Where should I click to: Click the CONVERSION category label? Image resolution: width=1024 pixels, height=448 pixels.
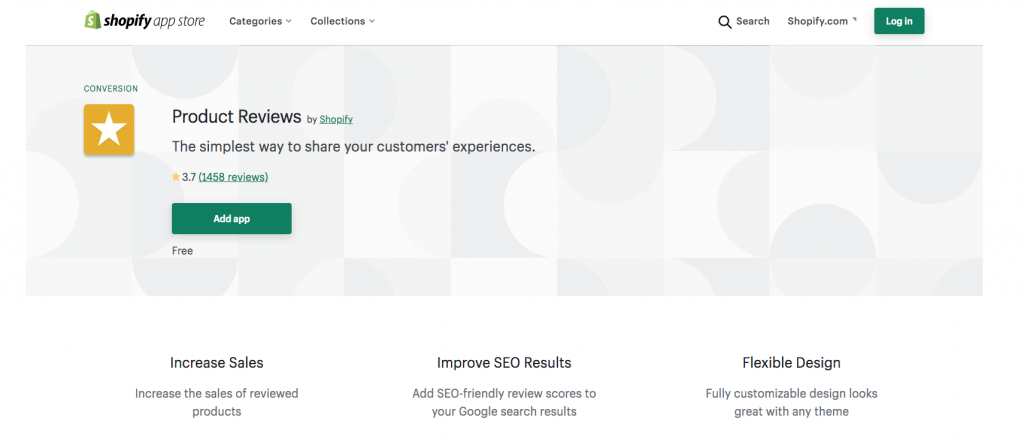click(x=111, y=89)
